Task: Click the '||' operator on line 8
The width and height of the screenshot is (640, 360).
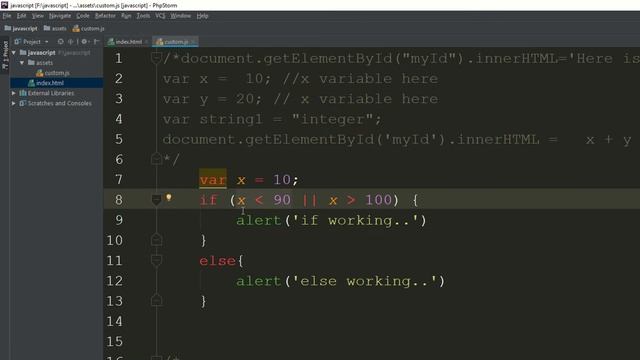Action: 309,200
